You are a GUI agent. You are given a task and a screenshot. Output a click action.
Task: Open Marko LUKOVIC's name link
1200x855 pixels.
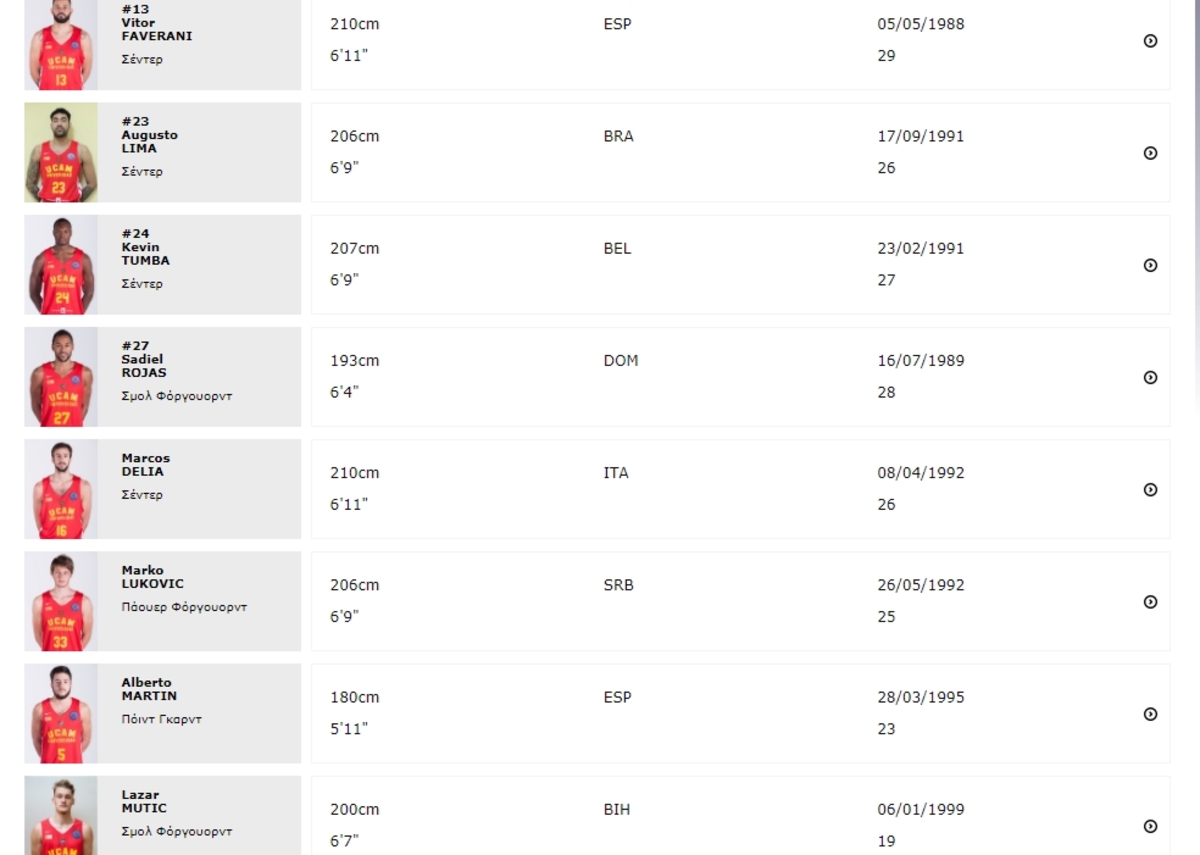(x=153, y=577)
